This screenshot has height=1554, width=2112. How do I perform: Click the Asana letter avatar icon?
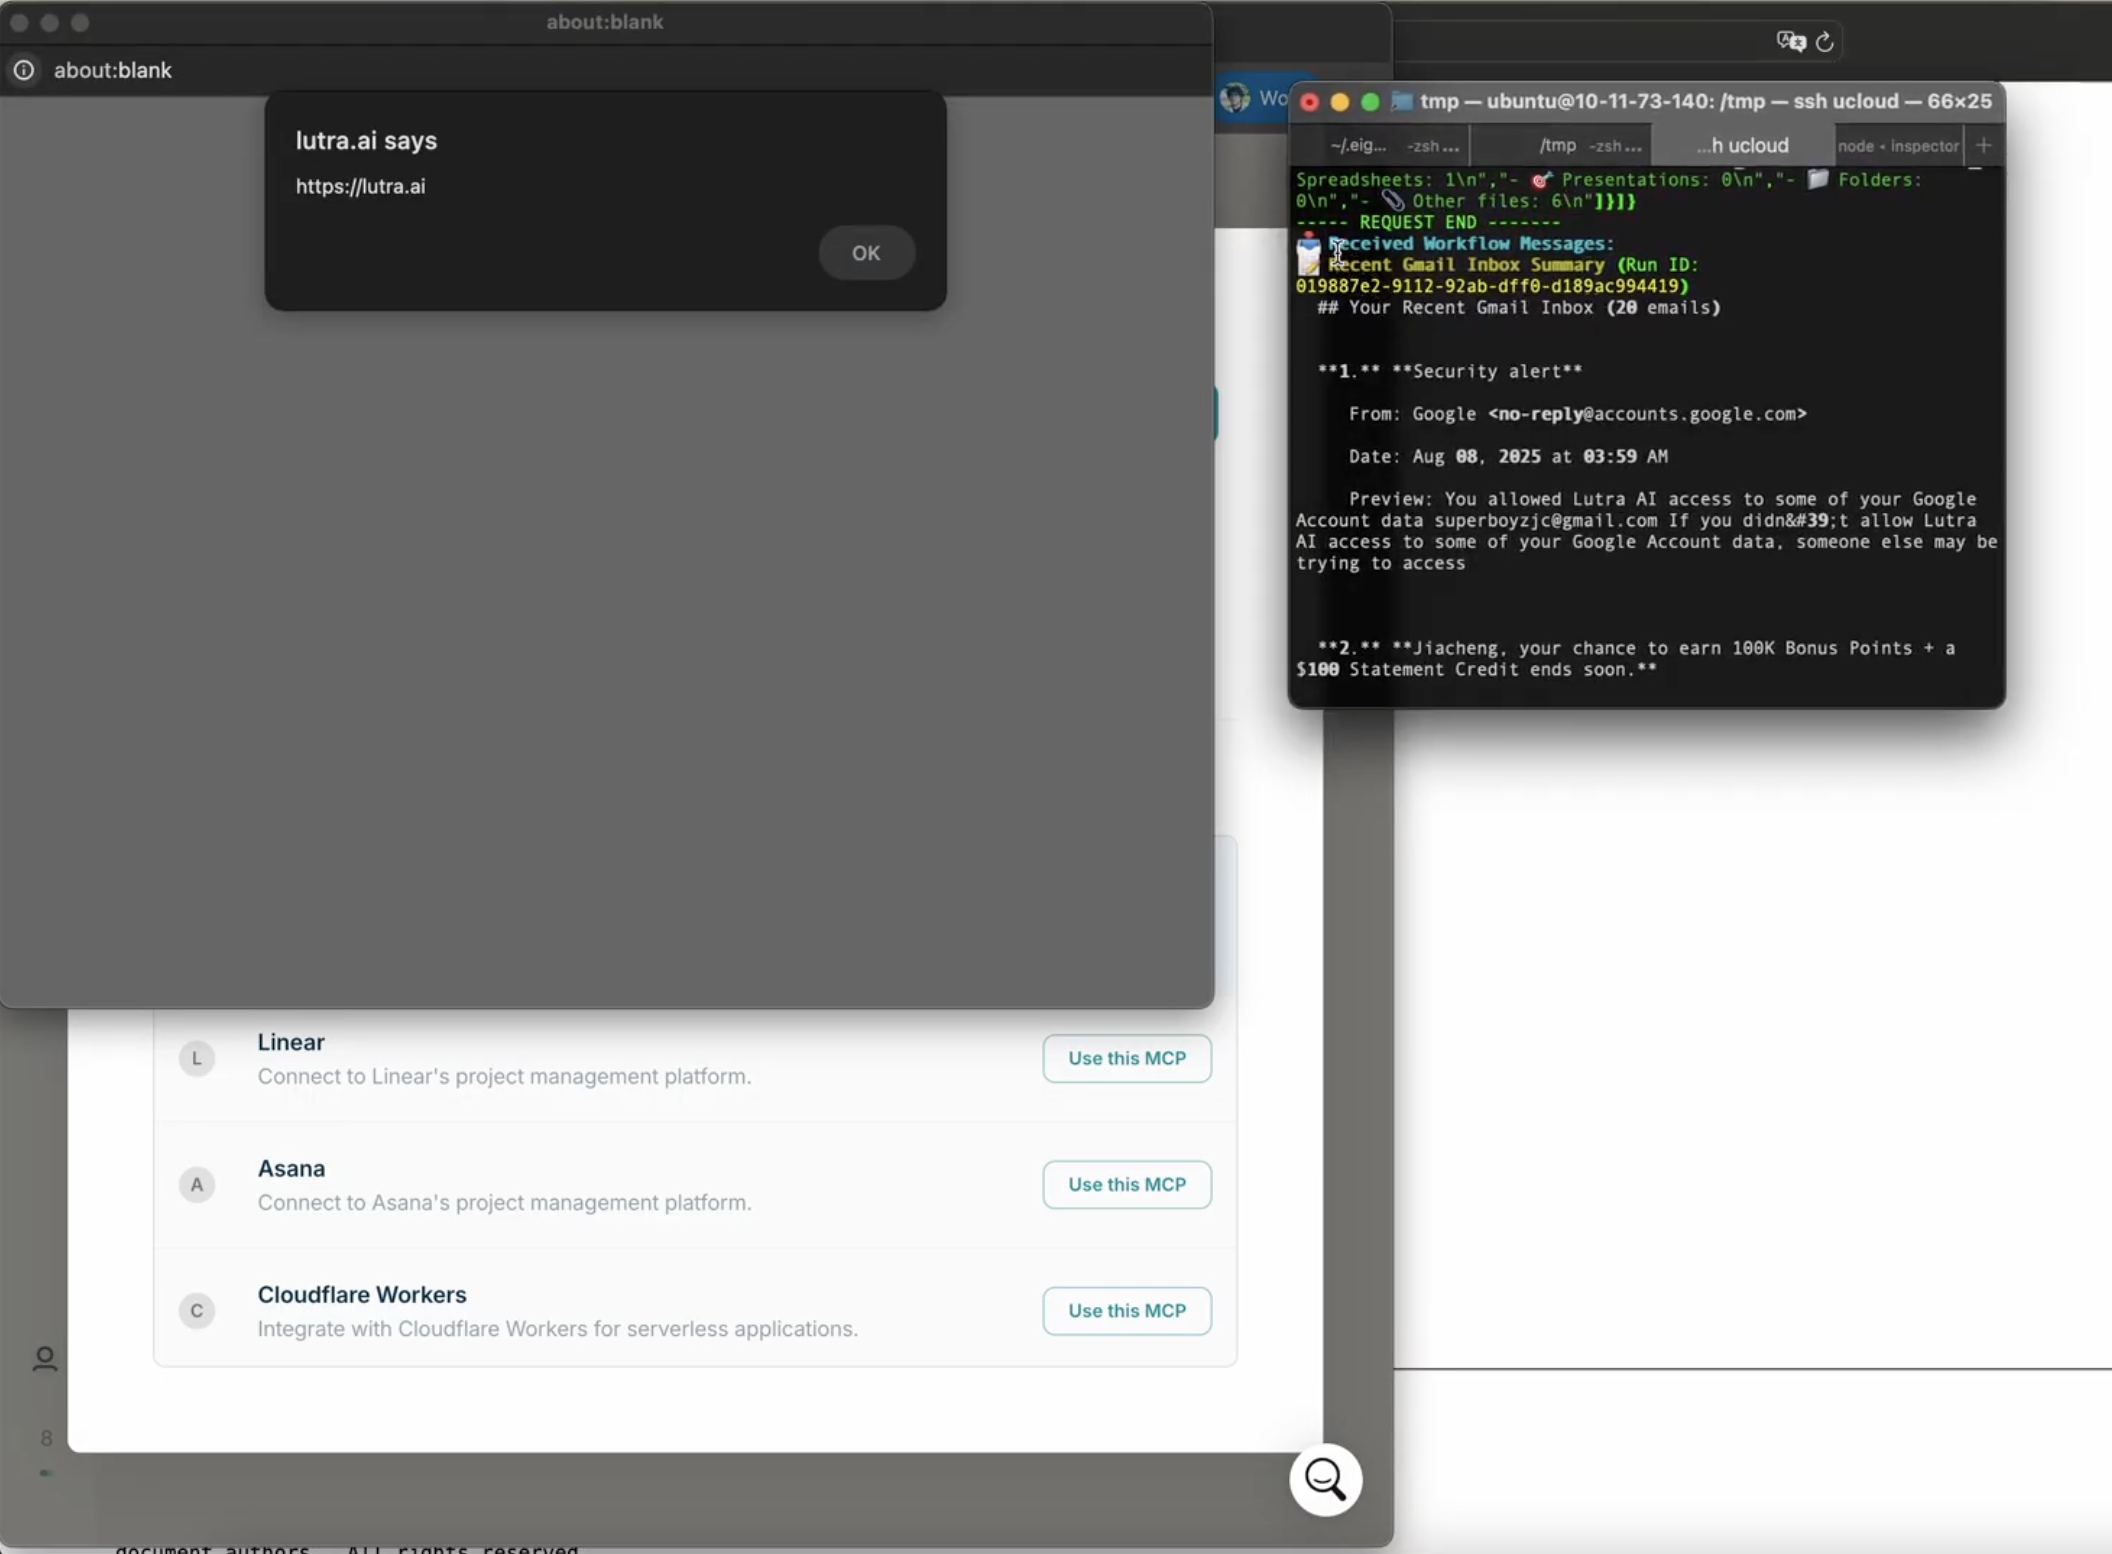(197, 1184)
